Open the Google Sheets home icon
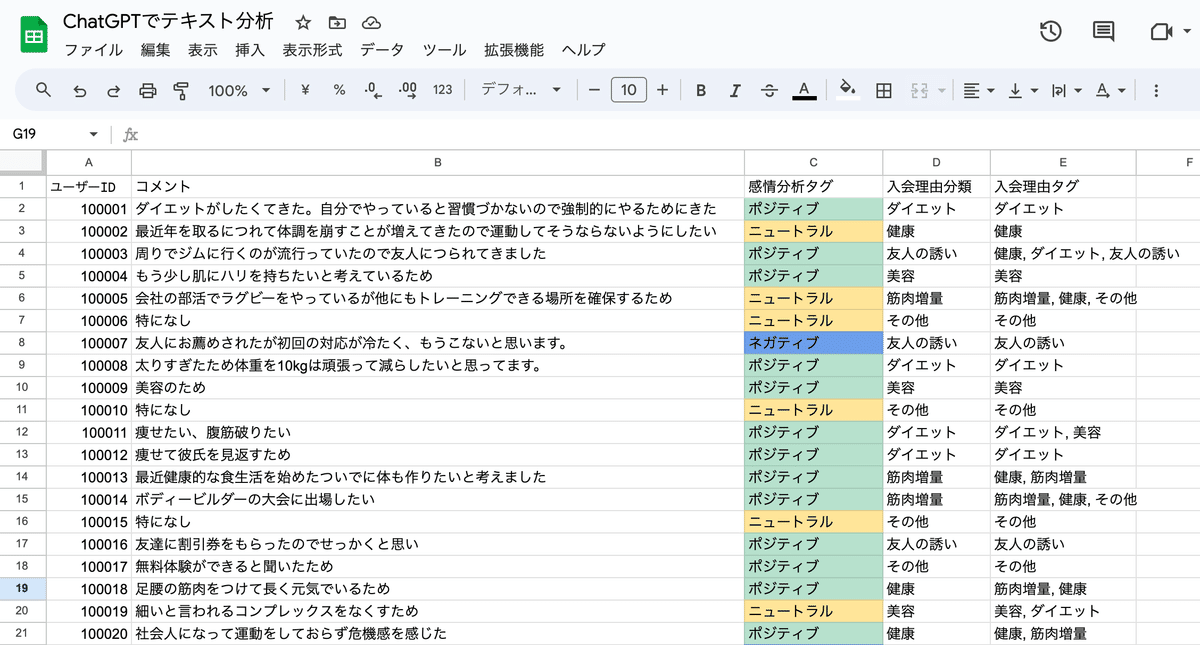The image size is (1200, 645). 33,35
